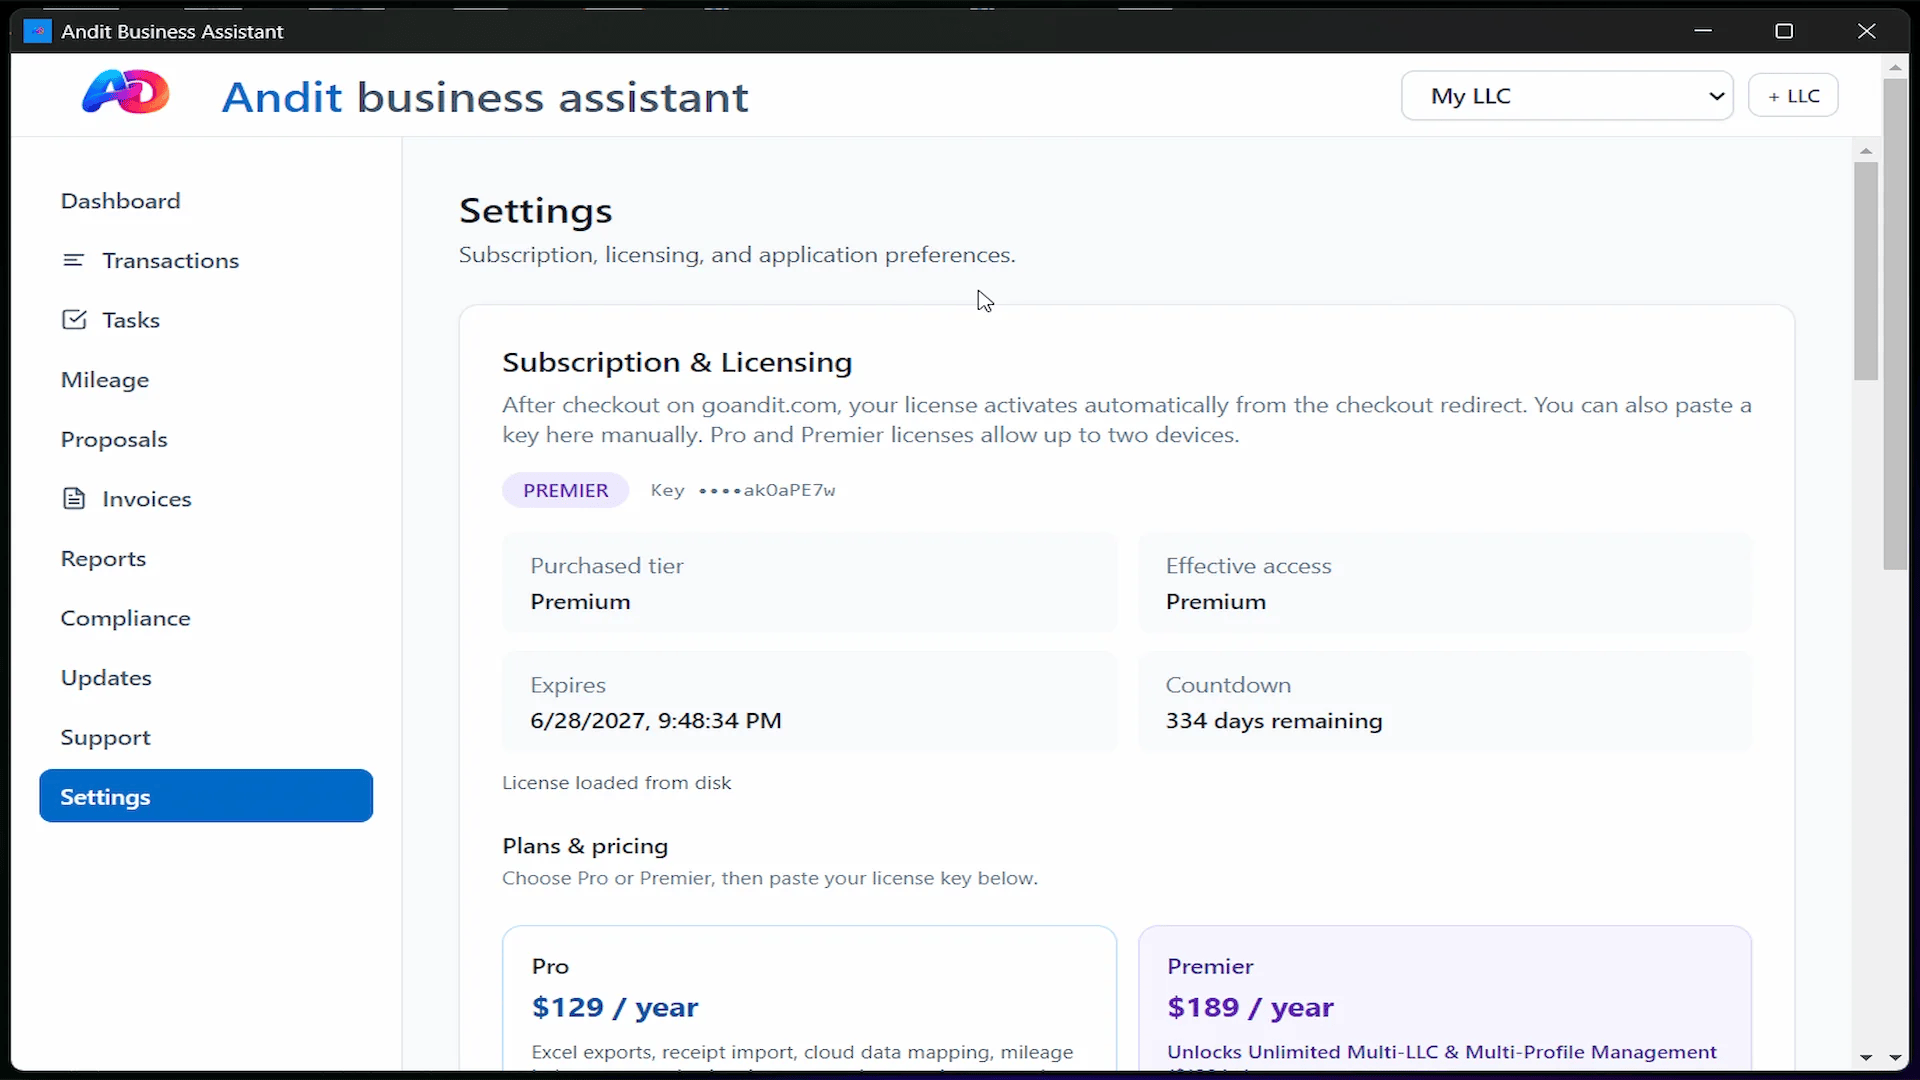Click the Purchased tier 'Premium' value
This screenshot has height=1080, width=1920.
point(580,602)
